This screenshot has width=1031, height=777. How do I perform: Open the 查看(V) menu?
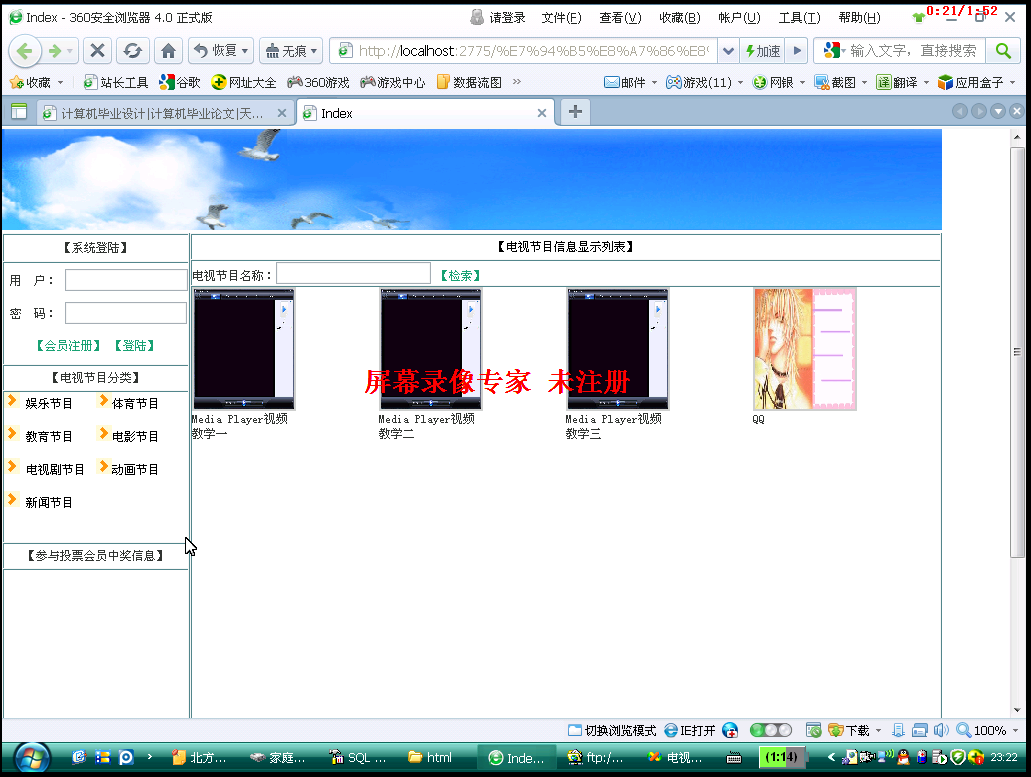click(619, 18)
